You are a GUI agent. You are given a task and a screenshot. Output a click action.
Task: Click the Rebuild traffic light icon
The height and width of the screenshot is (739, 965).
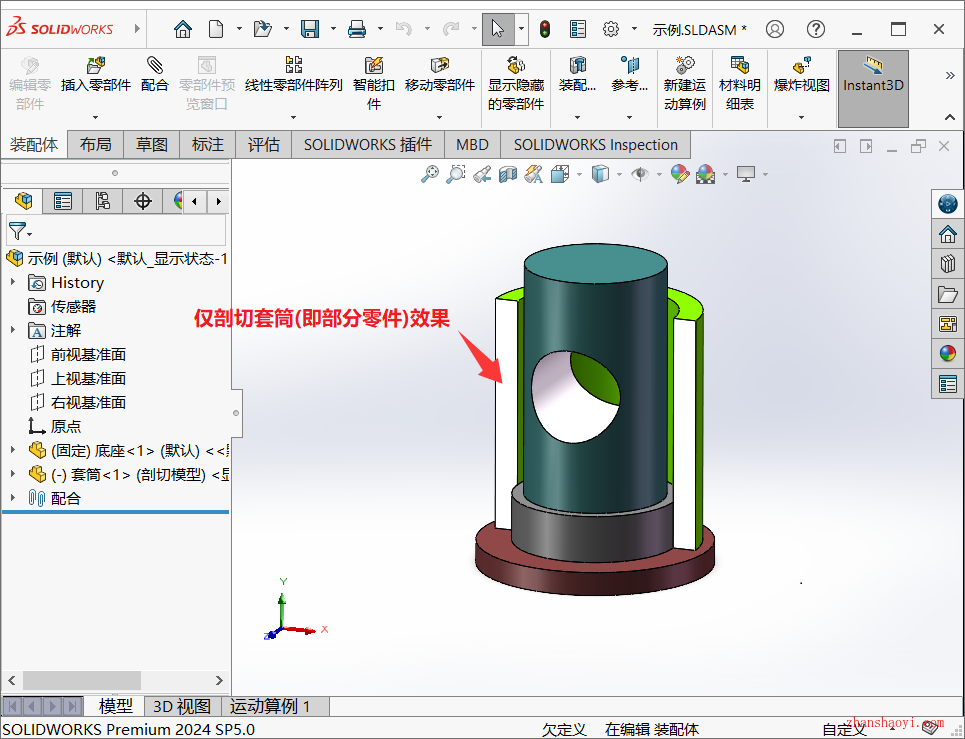pyautogui.click(x=545, y=29)
